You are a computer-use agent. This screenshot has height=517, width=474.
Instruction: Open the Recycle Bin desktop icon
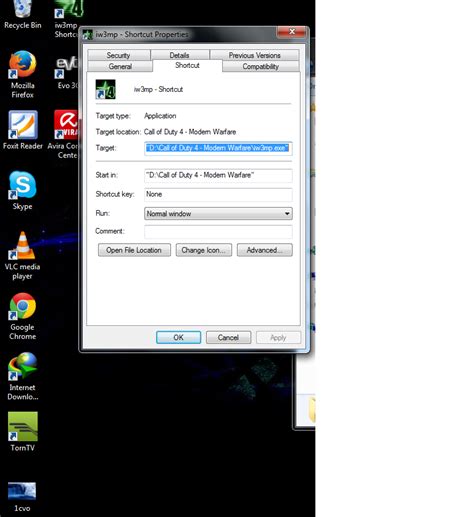[x=23, y=15]
